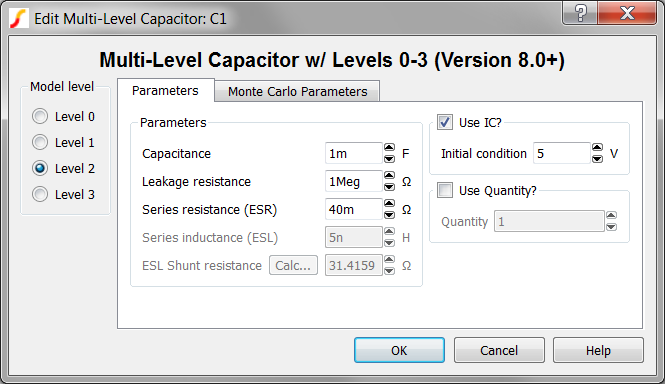Image resolution: width=665 pixels, height=384 pixels.
Task: Confirm with the OK button
Action: pyautogui.click(x=399, y=350)
